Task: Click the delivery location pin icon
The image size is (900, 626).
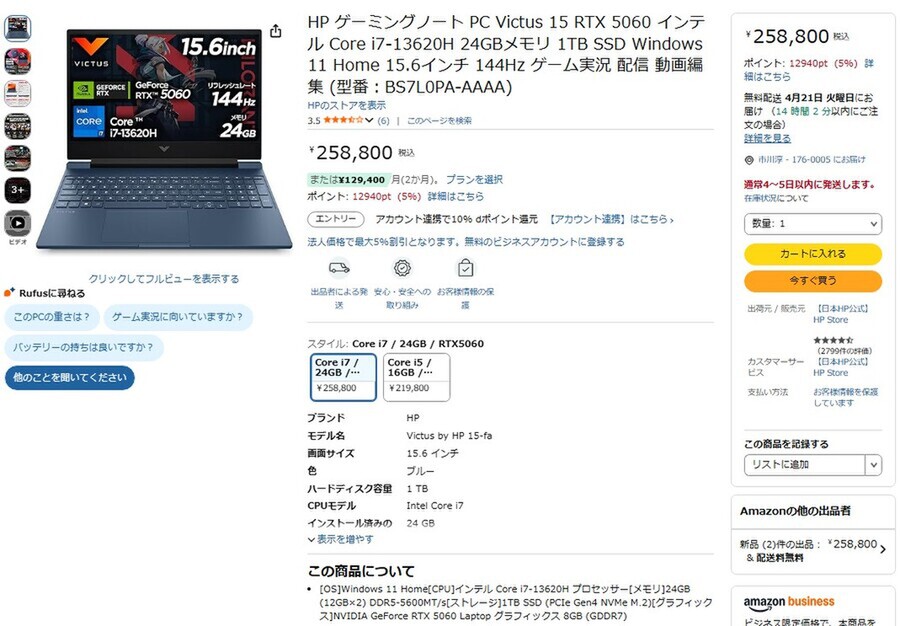Action: click(749, 160)
